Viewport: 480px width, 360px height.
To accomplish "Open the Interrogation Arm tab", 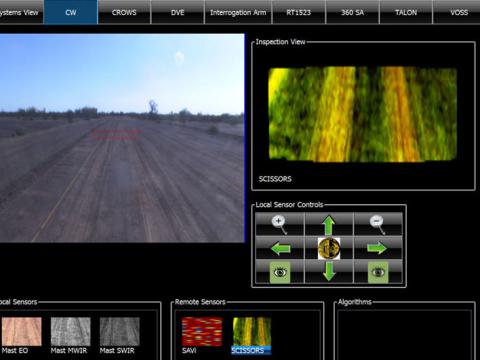I will tap(238, 12).
